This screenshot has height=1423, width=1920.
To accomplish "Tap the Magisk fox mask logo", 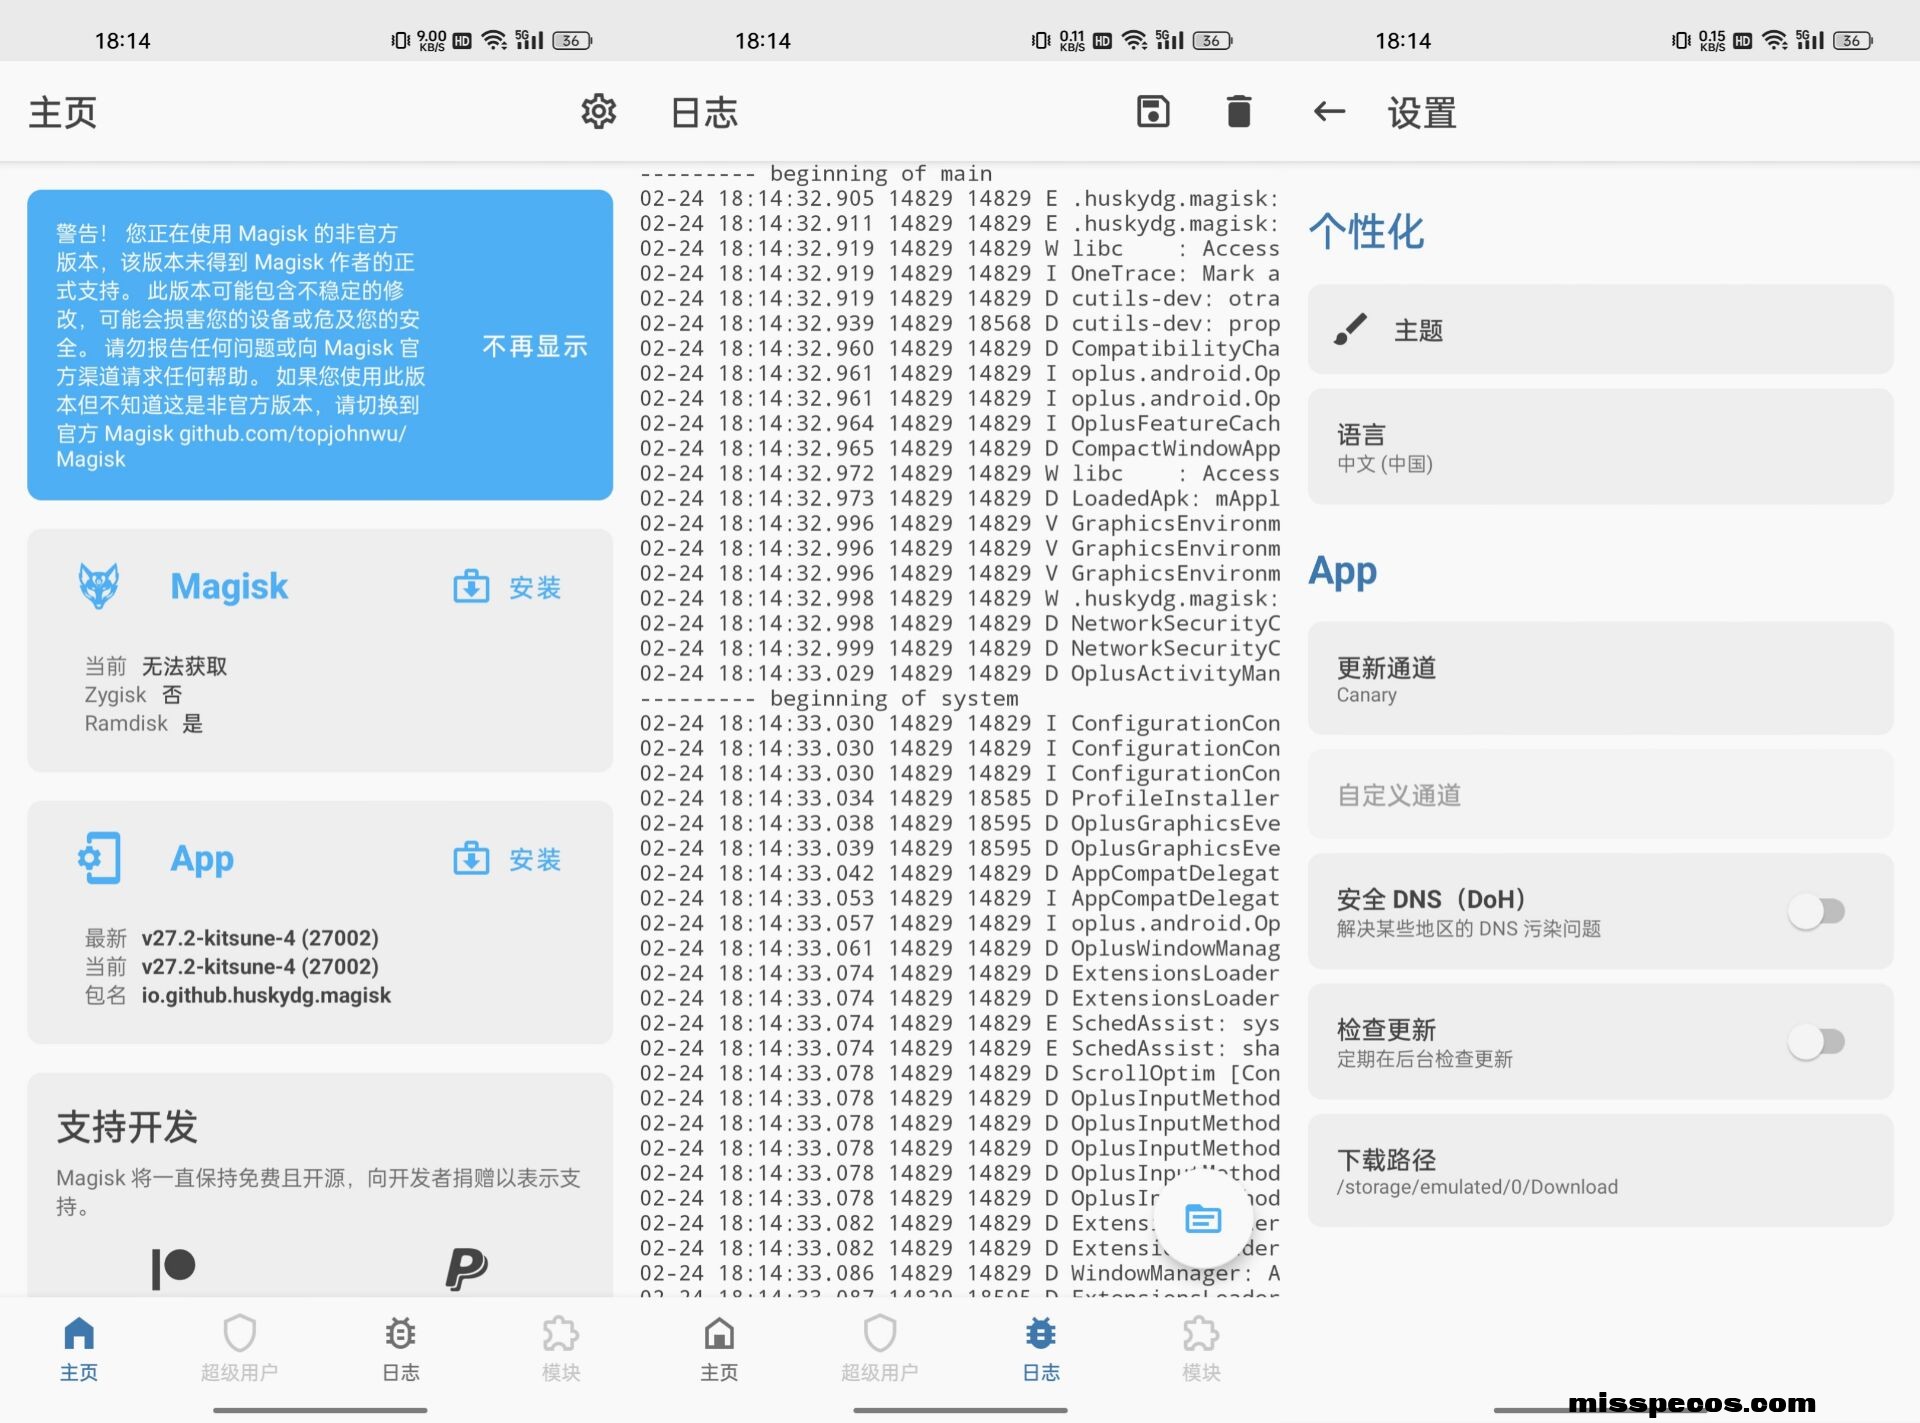I will (x=99, y=586).
